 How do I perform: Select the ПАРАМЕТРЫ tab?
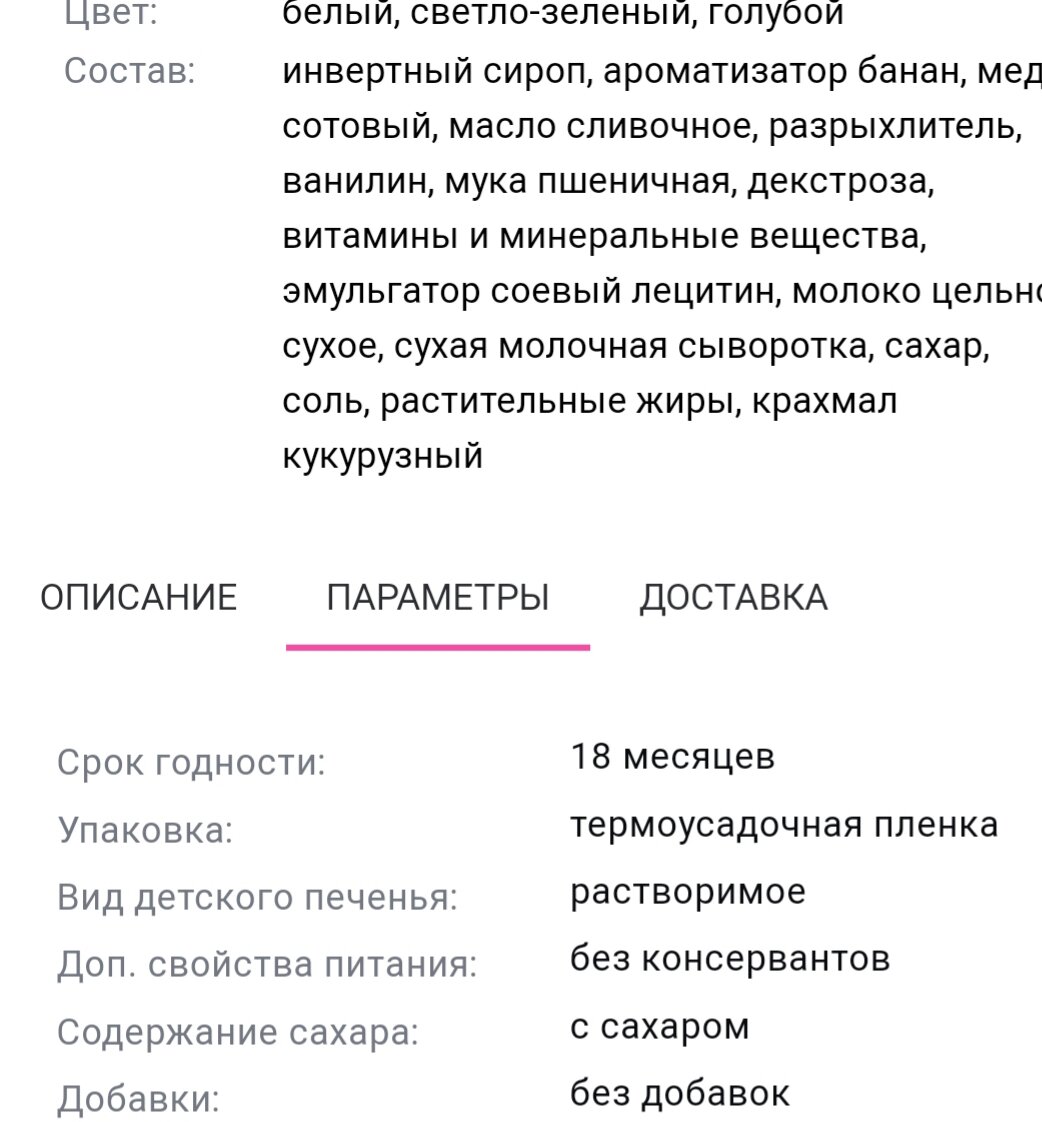(x=438, y=597)
